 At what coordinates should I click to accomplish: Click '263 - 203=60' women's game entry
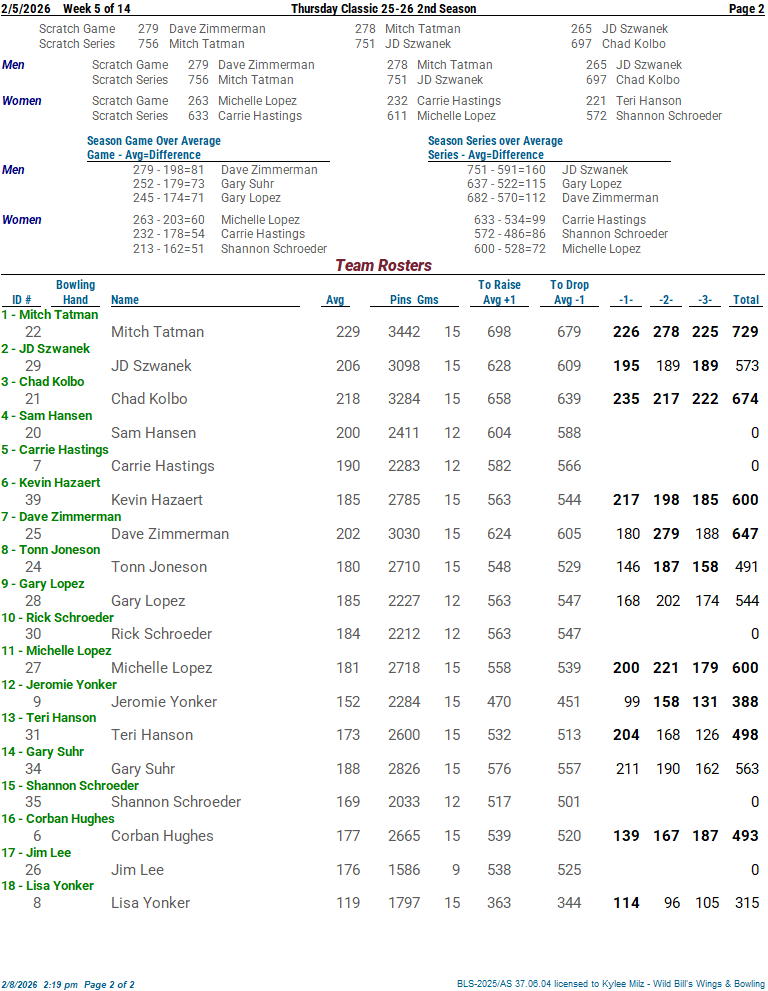168,220
